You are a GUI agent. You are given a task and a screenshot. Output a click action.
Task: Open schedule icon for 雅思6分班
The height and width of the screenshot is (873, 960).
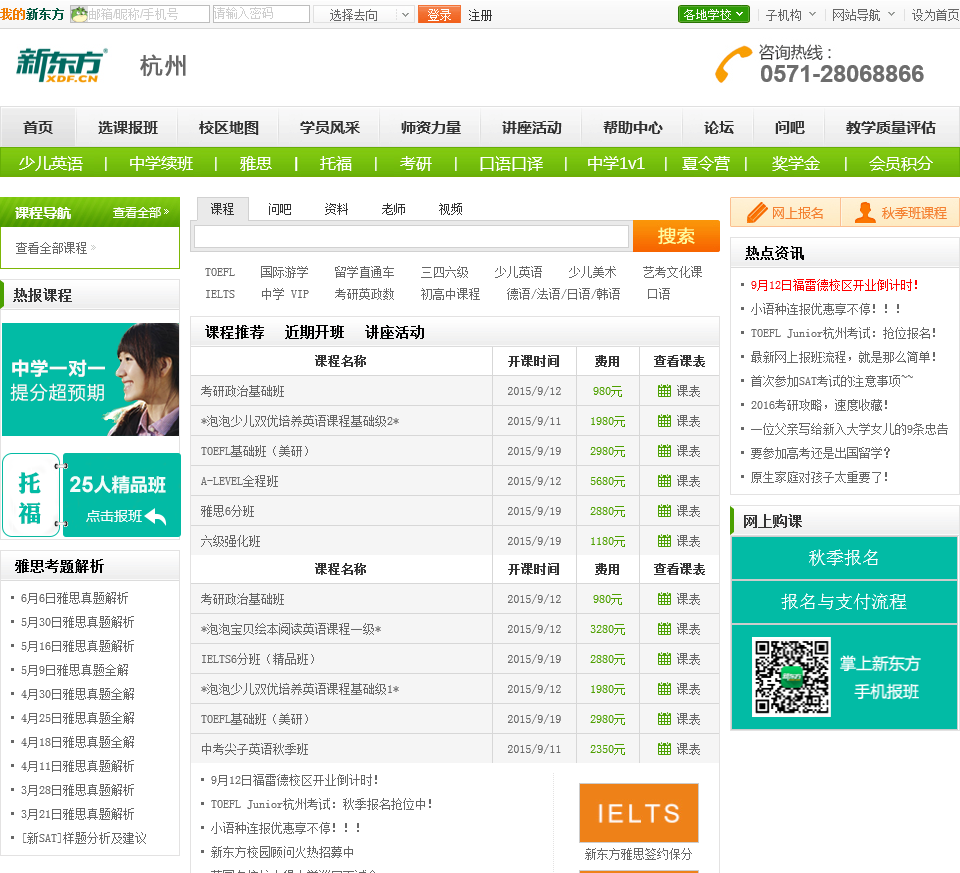coord(664,511)
